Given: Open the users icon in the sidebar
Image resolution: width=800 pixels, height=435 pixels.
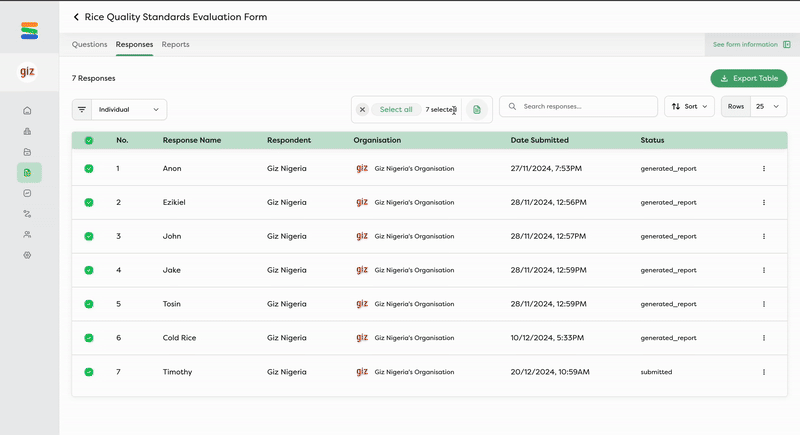Looking at the screenshot, I should (x=27, y=235).
